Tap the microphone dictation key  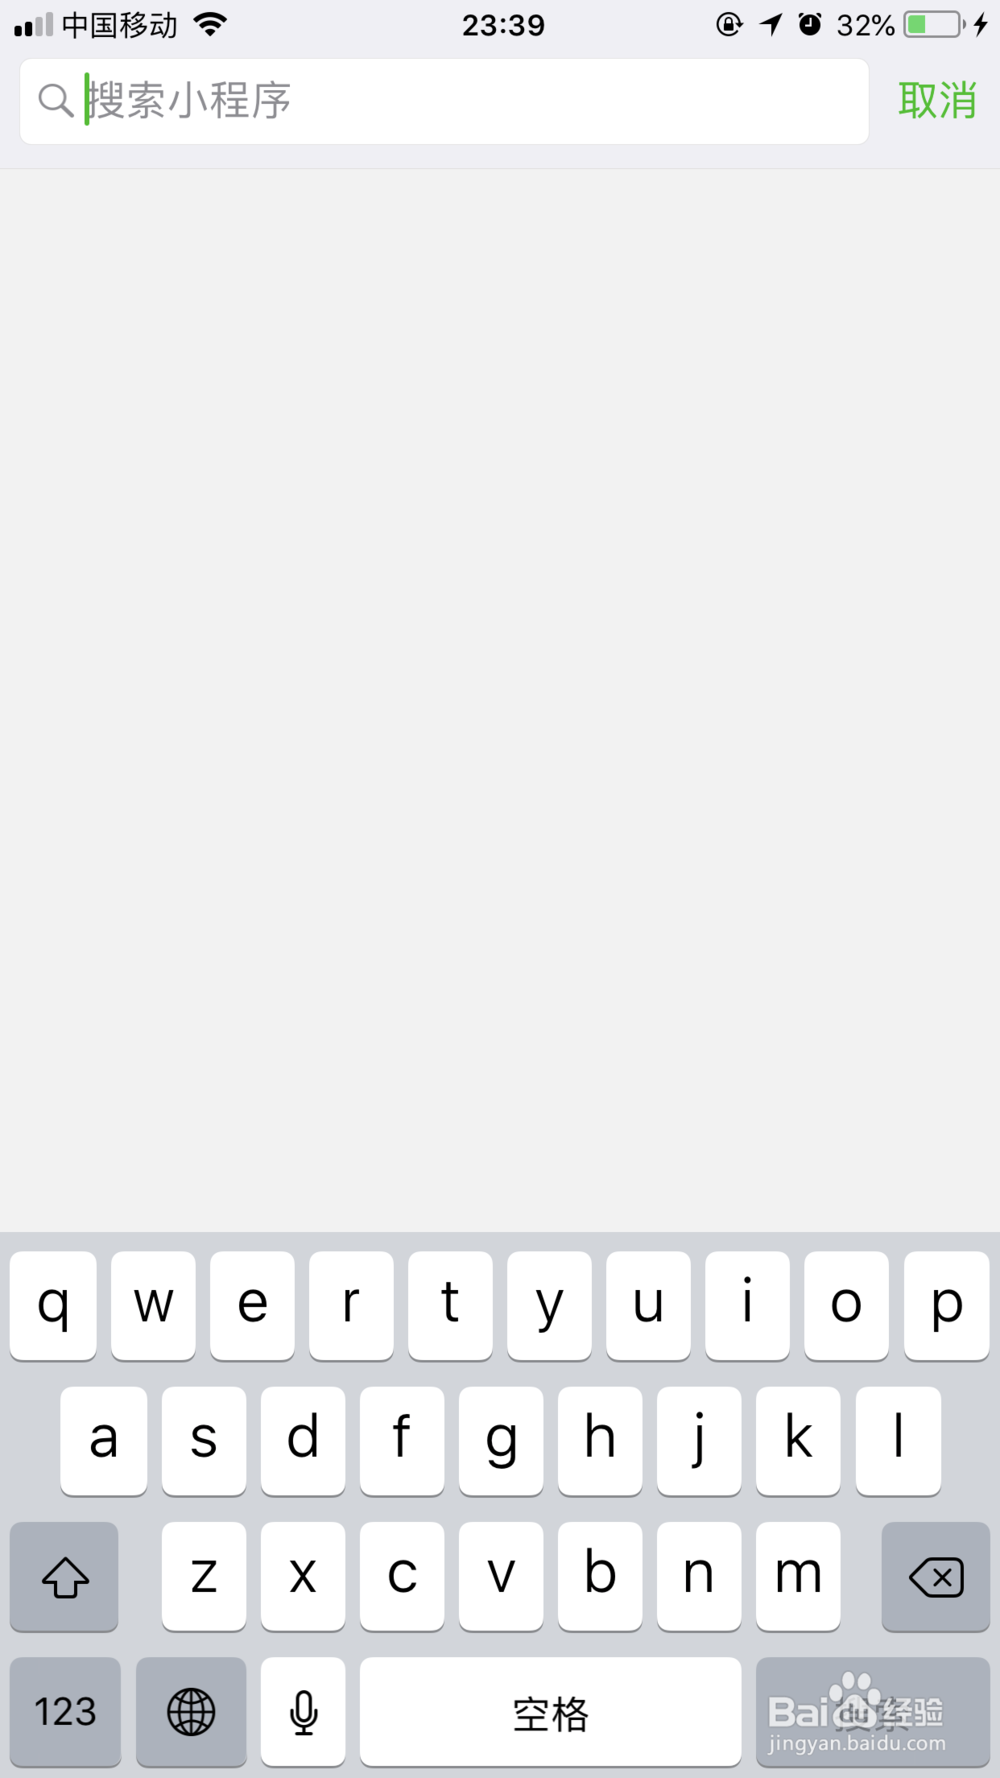click(303, 1711)
